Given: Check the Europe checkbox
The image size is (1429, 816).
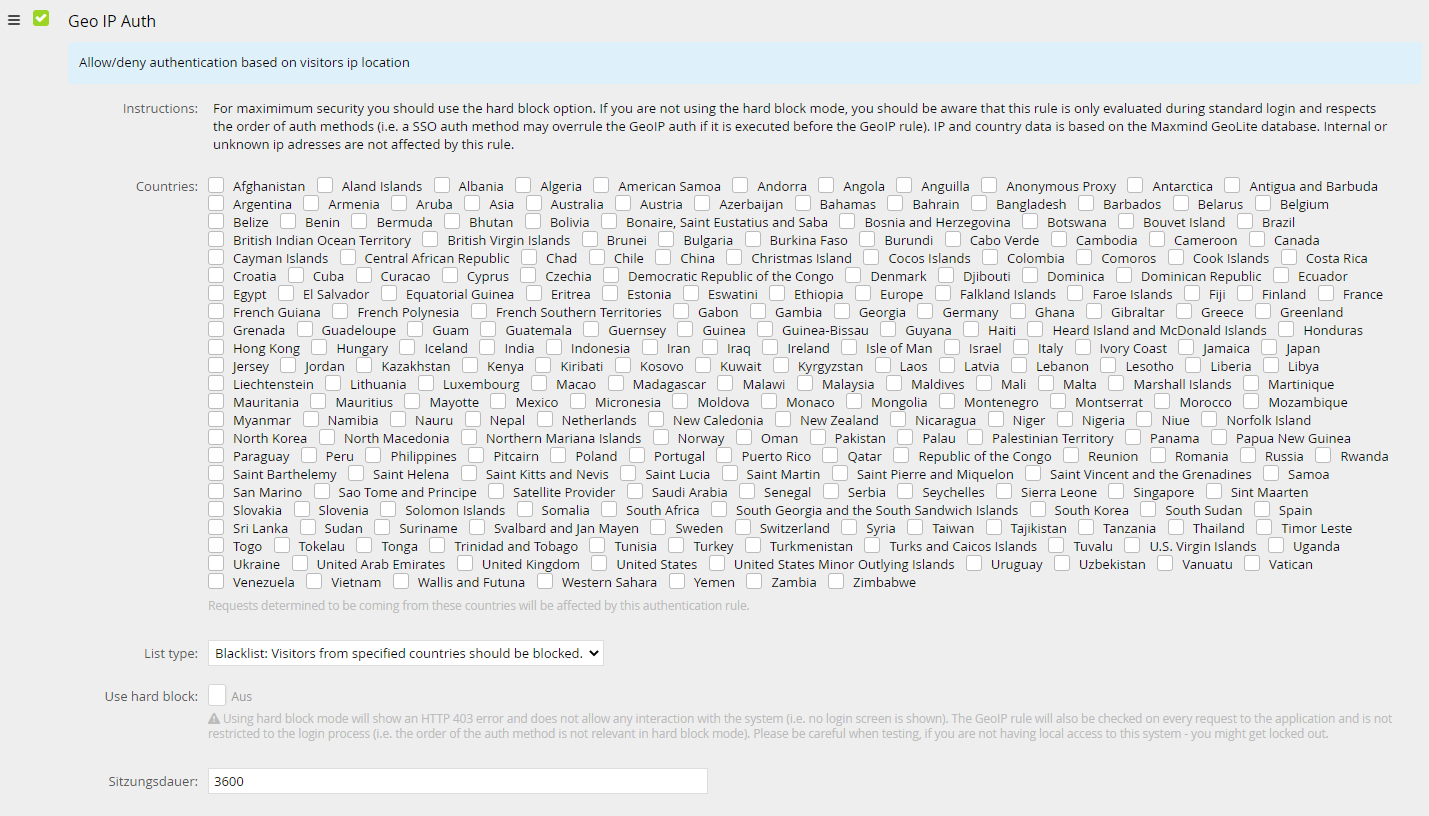Looking at the screenshot, I should (863, 293).
